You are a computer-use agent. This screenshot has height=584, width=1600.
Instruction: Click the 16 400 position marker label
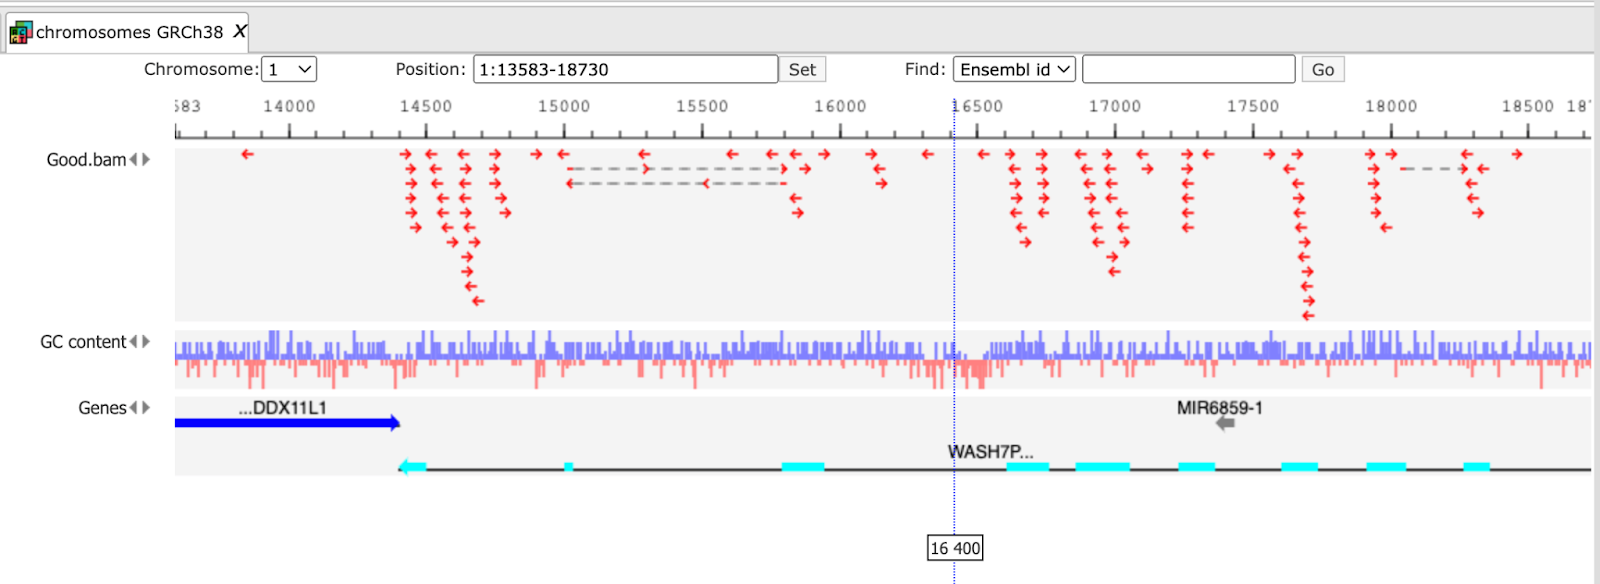click(955, 548)
